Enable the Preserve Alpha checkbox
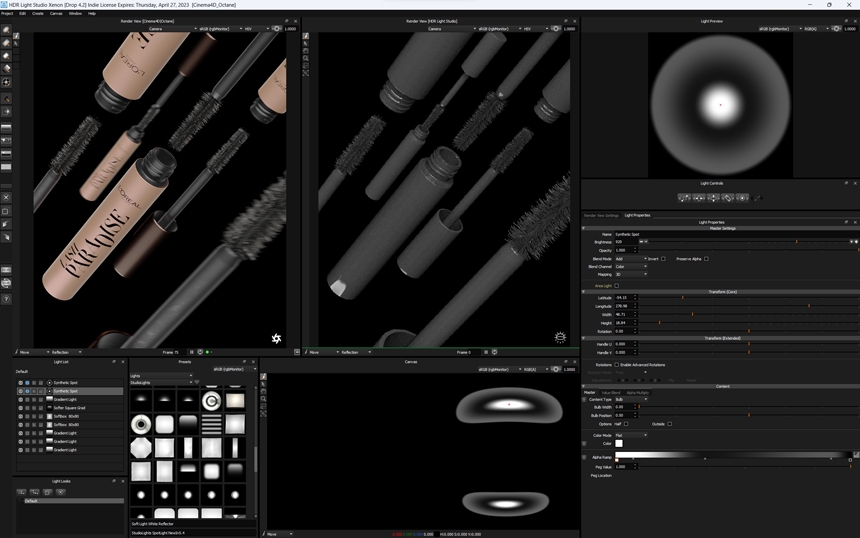Image resolution: width=860 pixels, height=538 pixels. 706,259
